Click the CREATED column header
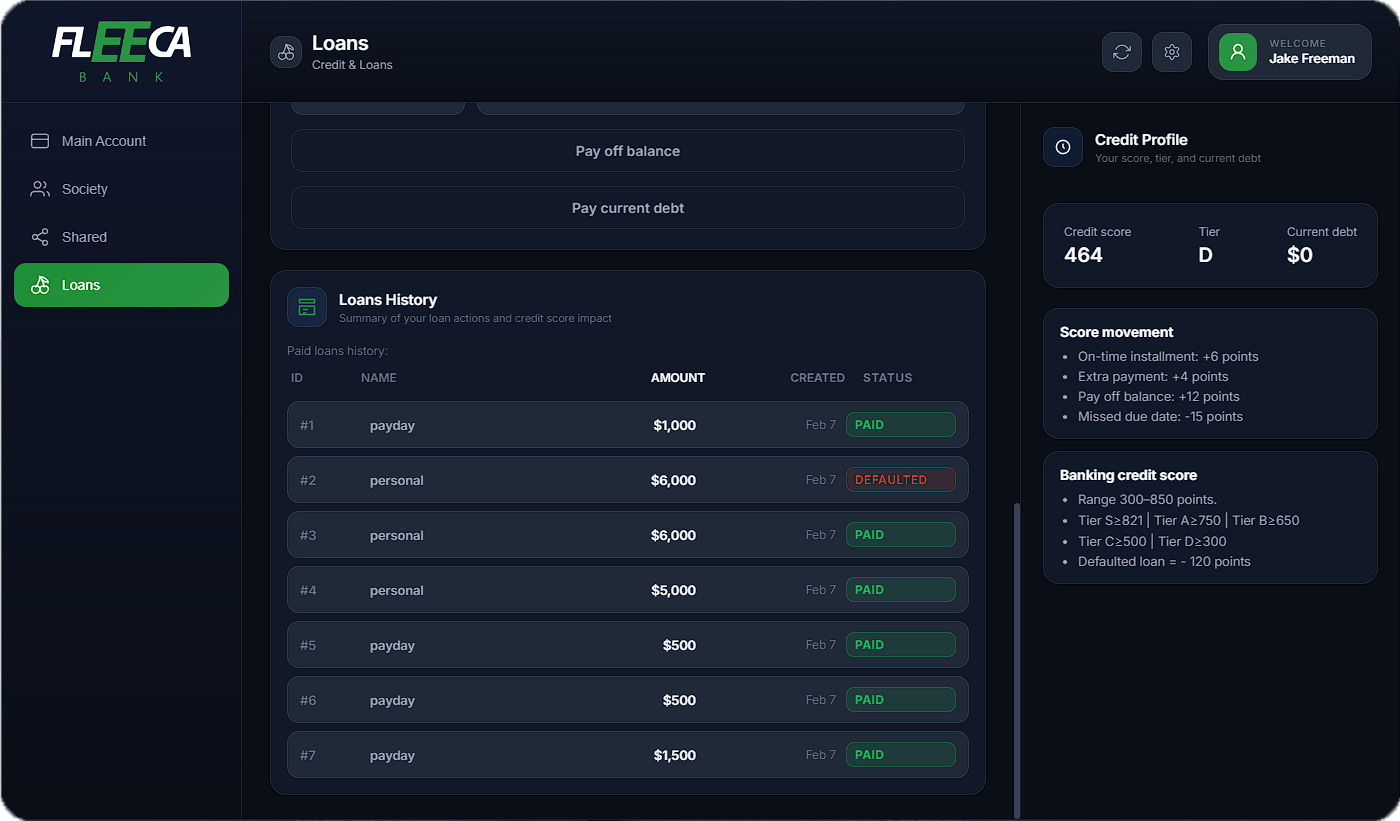 click(x=818, y=378)
